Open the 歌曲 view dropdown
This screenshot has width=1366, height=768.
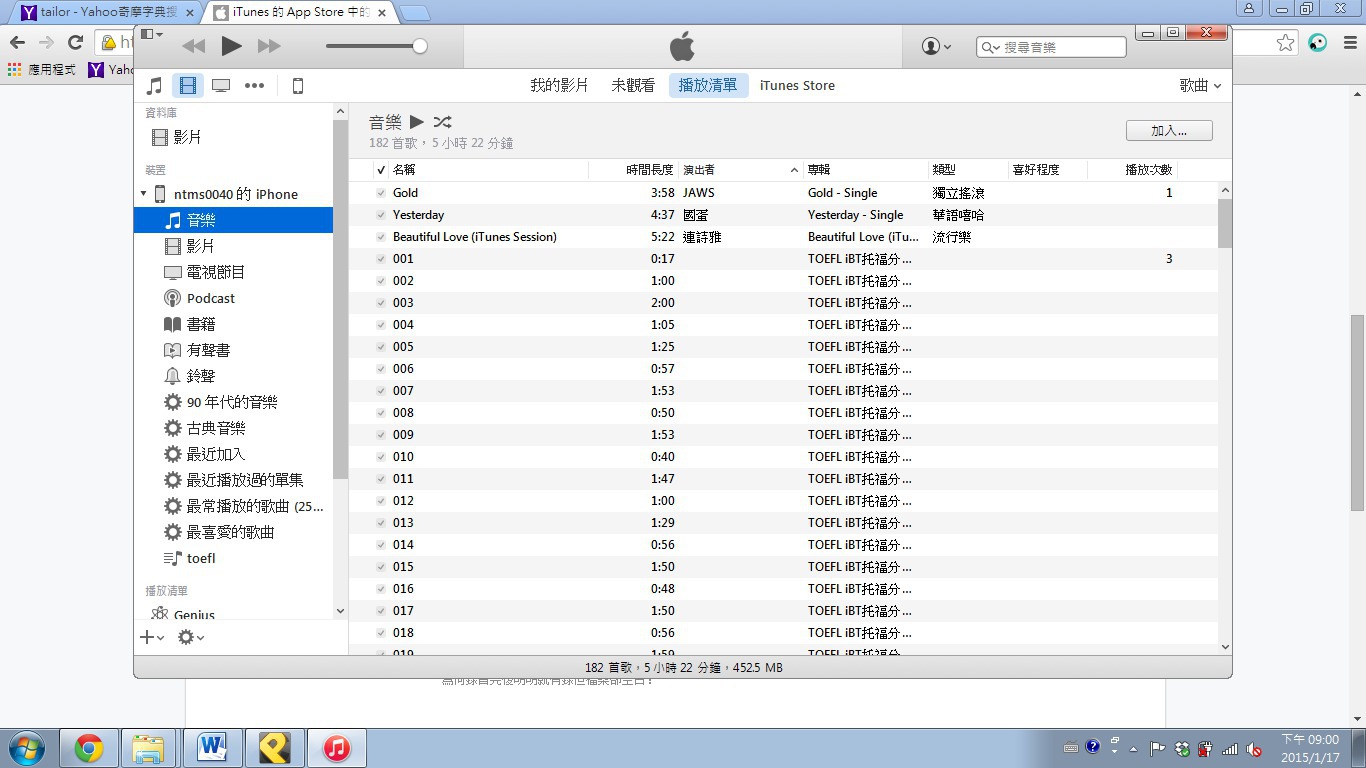(x=1200, y=85)
